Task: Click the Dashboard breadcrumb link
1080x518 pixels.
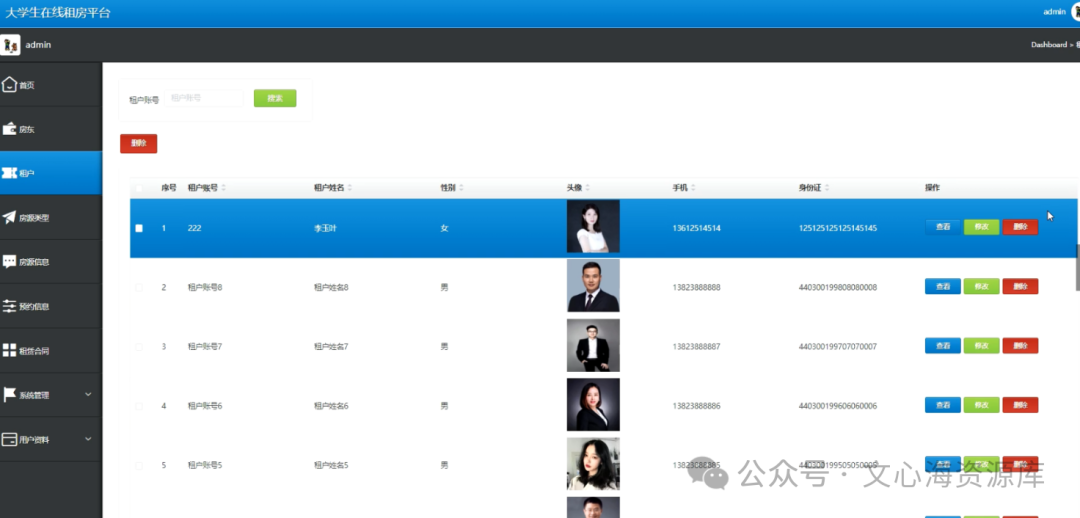Action: (1048, 45)
